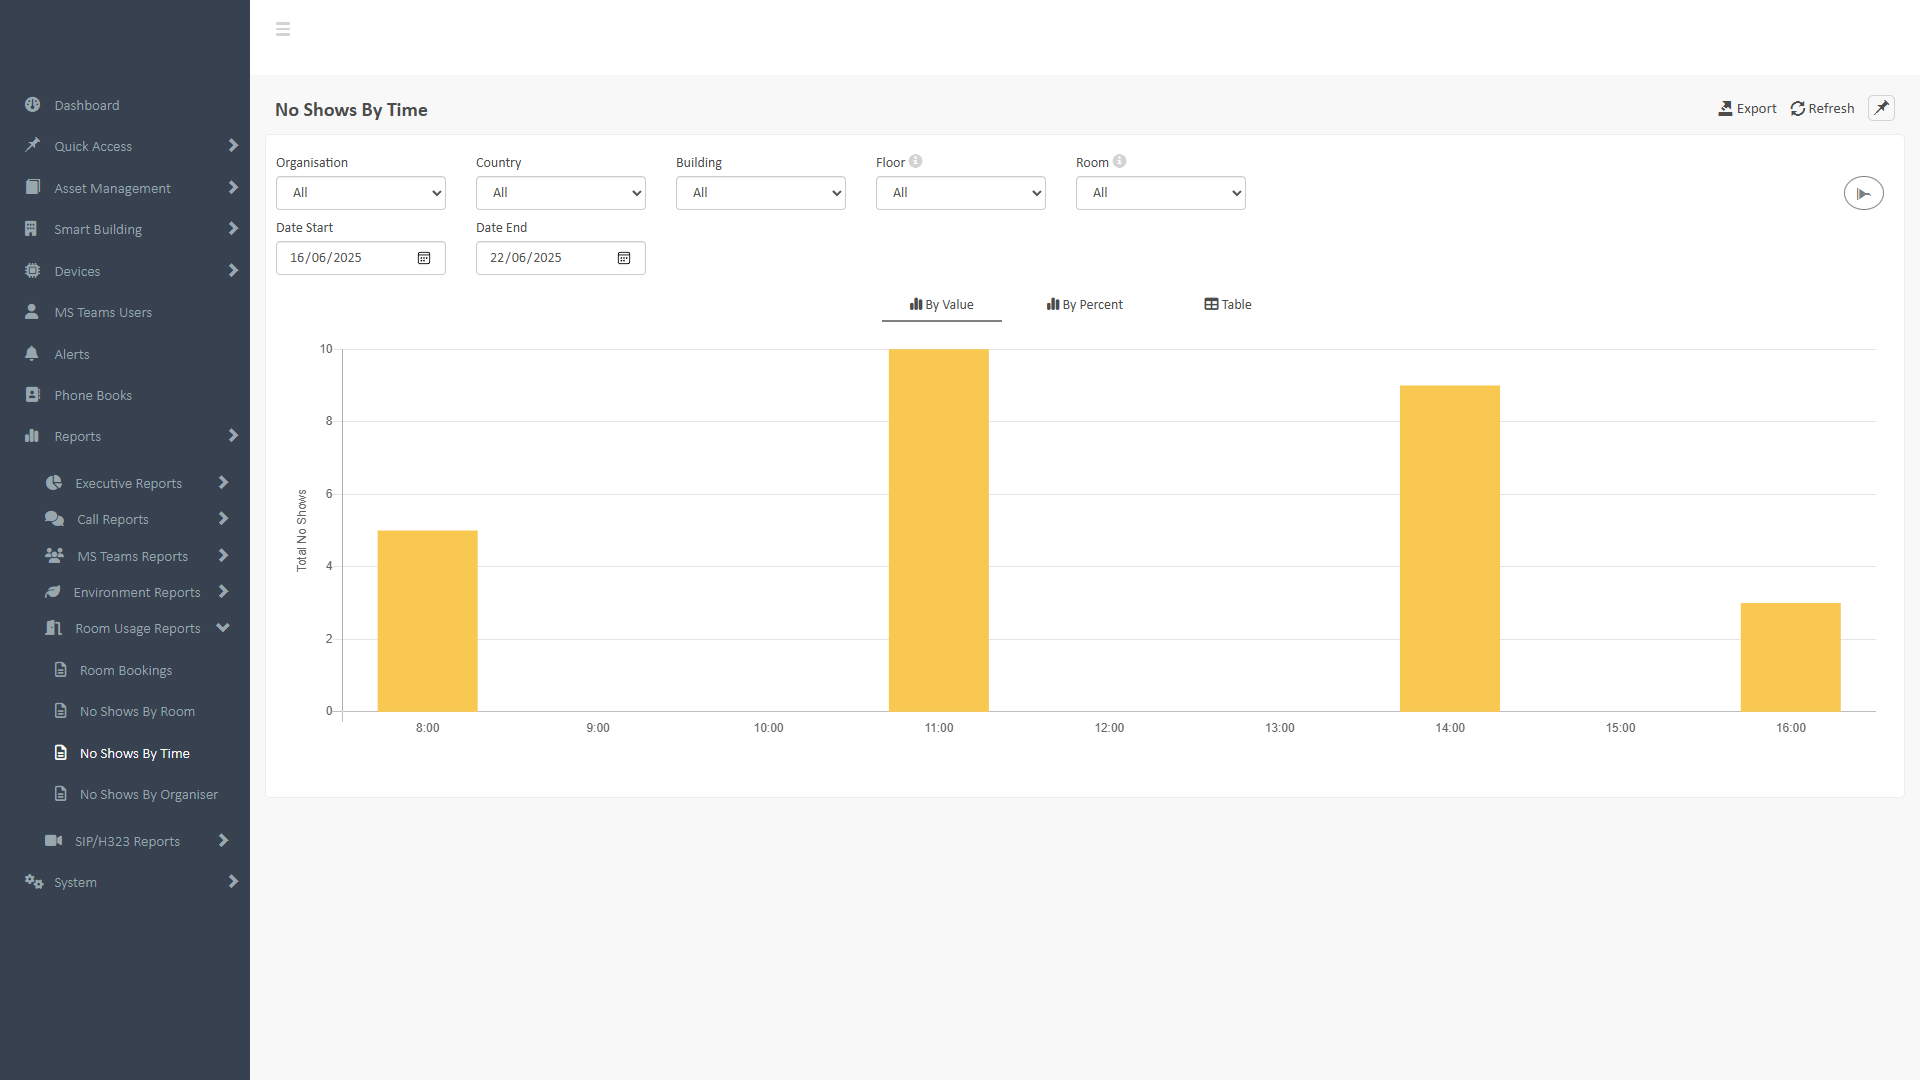
Task: Open No Shows By Organiser report
Action: click(x=148, y=795)
